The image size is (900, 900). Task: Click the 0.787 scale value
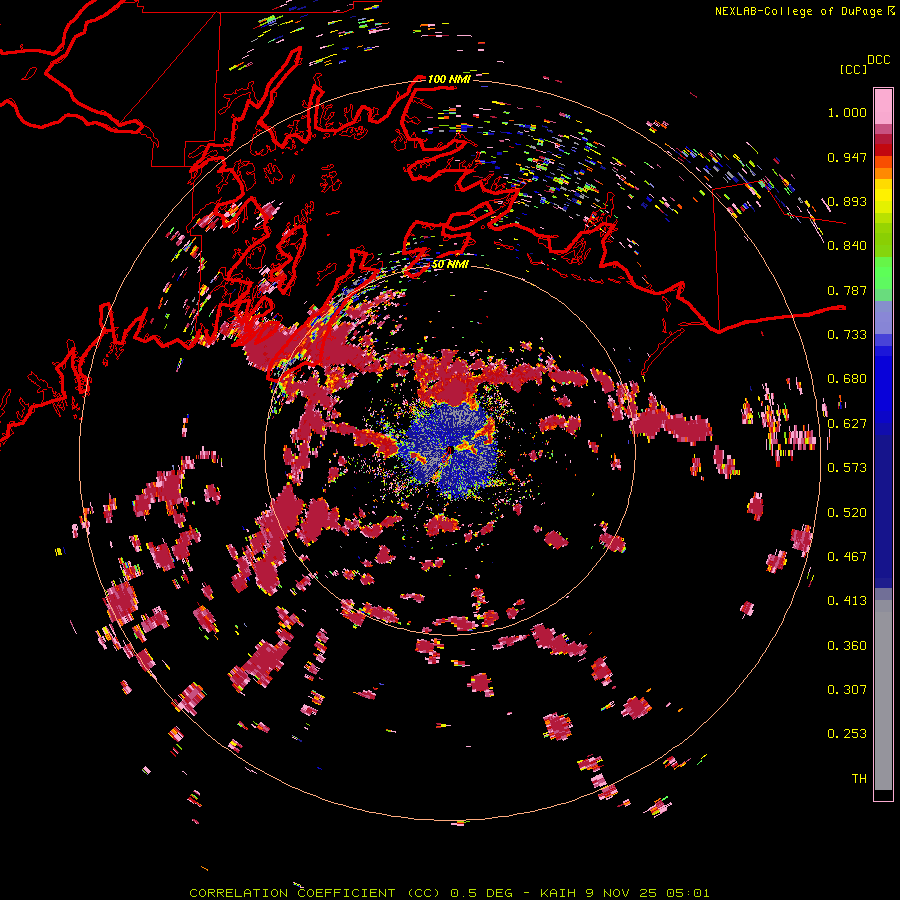[847, 291]
